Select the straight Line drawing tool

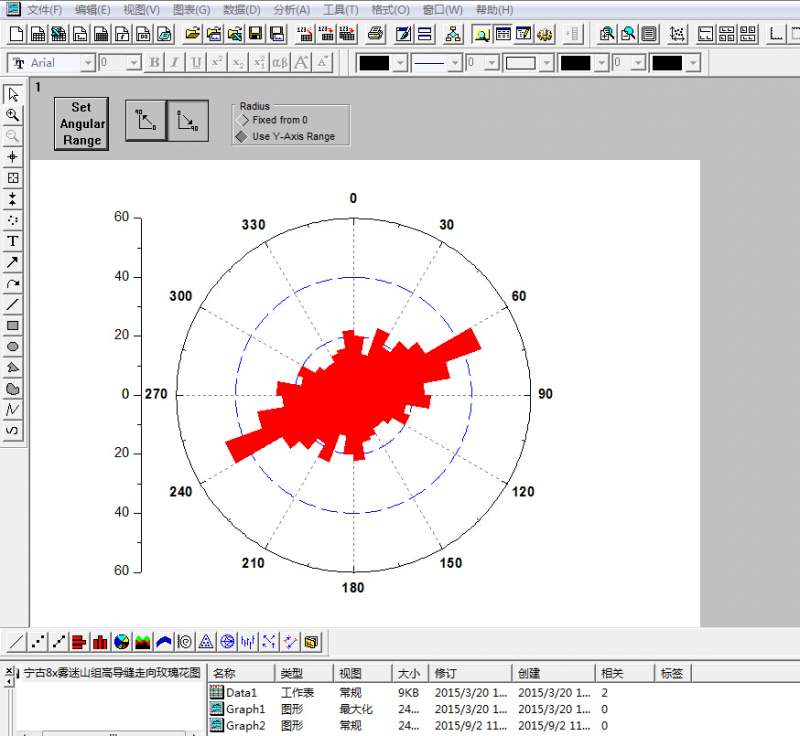pos(13,304)
